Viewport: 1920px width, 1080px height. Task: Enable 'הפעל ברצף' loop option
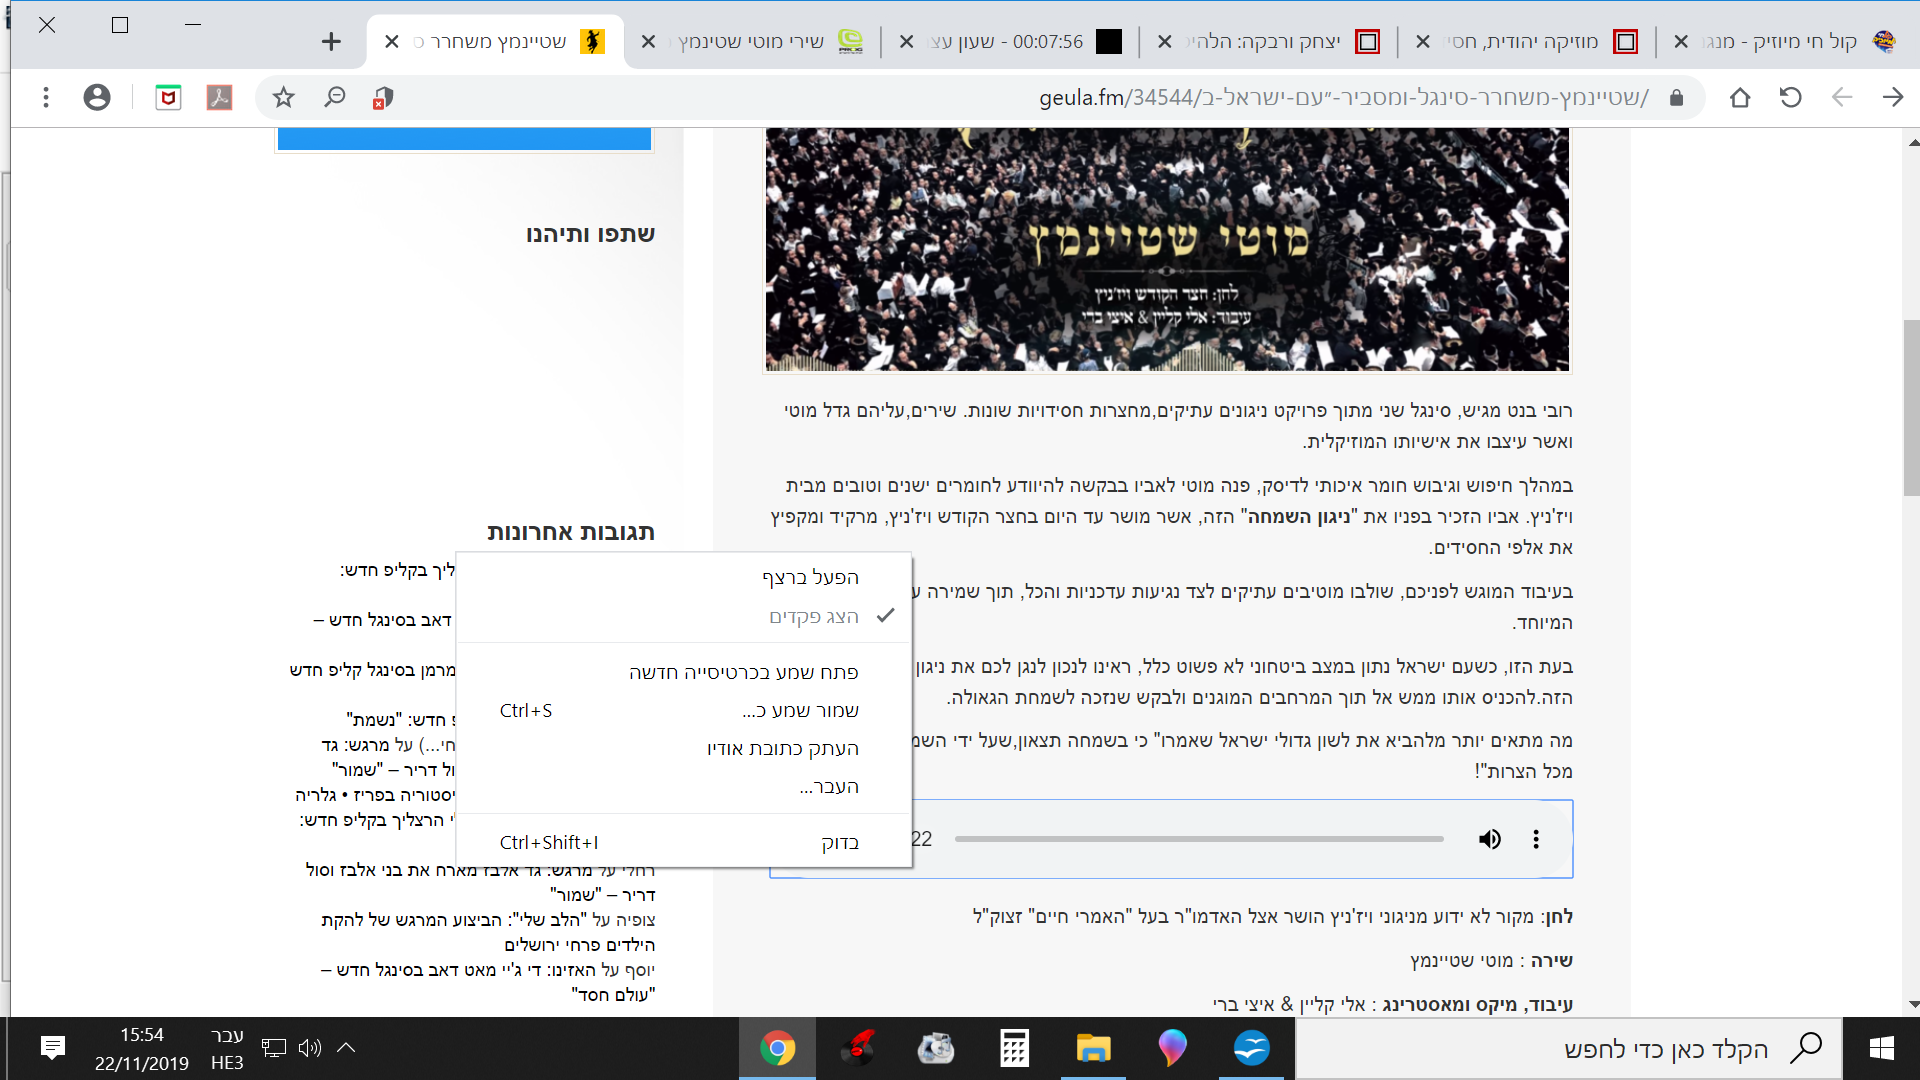pyautogui.click(x=810, y=577)
